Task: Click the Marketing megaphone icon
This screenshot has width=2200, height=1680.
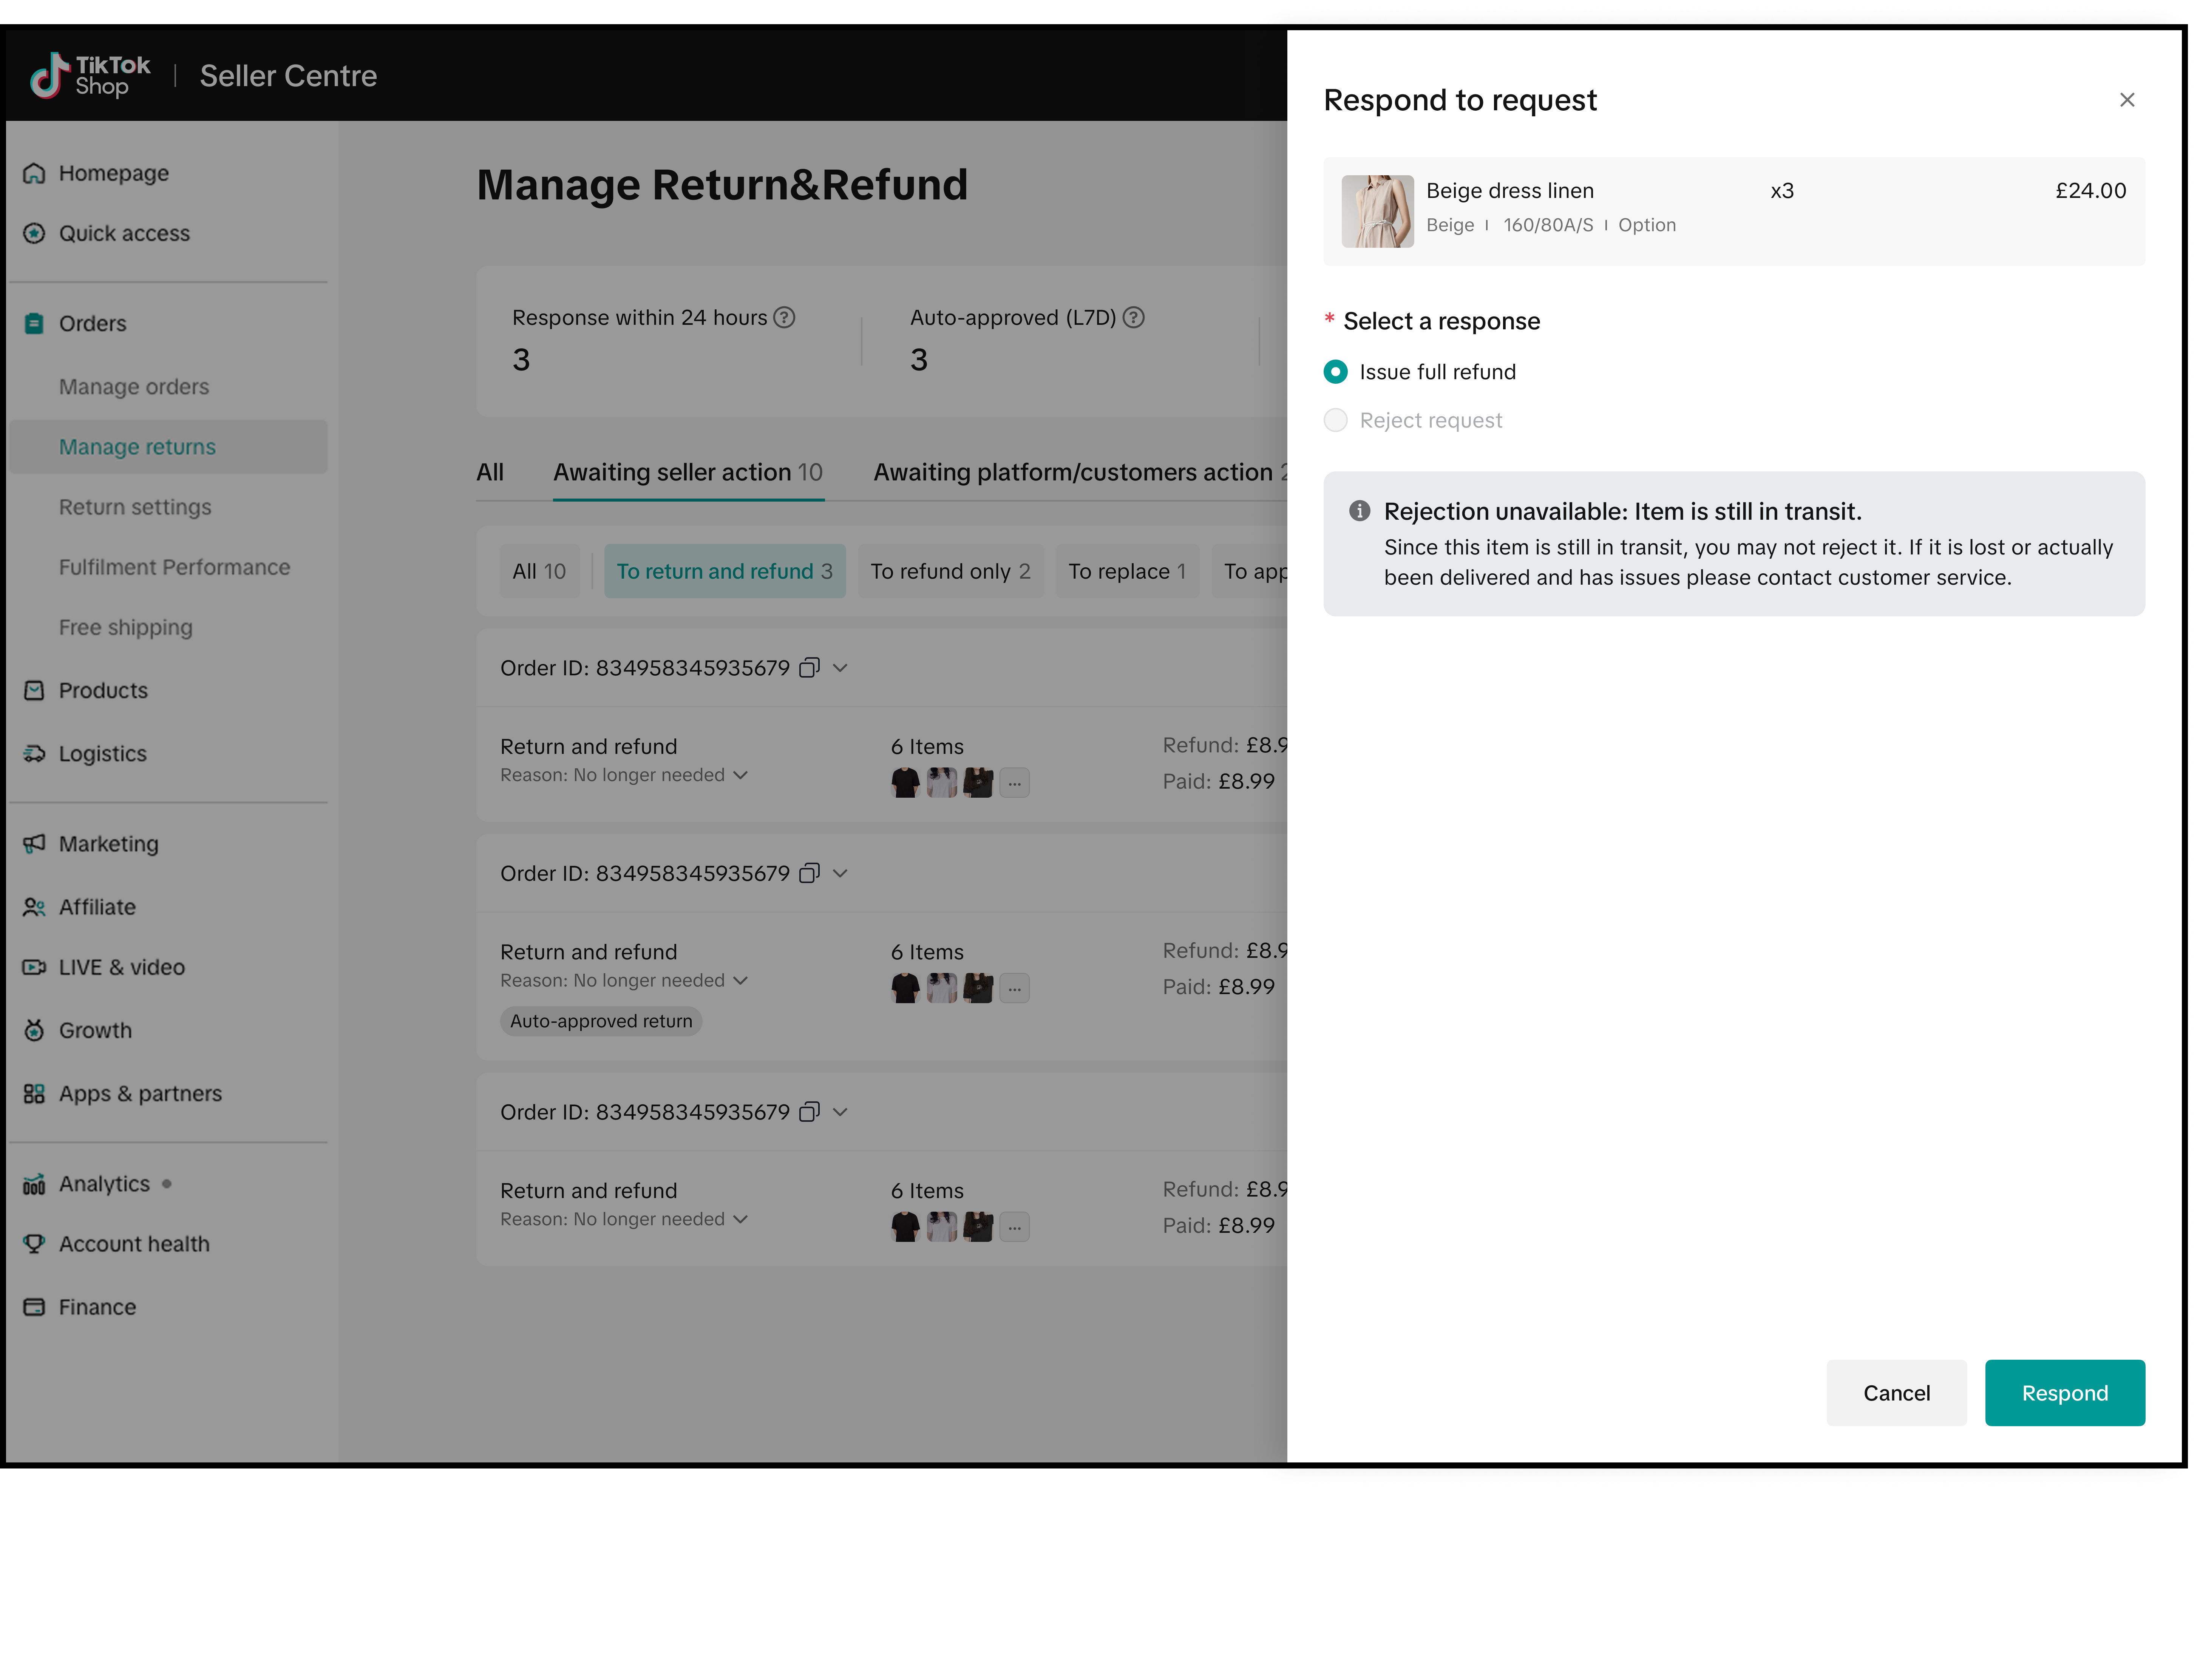Action: click(34, 844)
